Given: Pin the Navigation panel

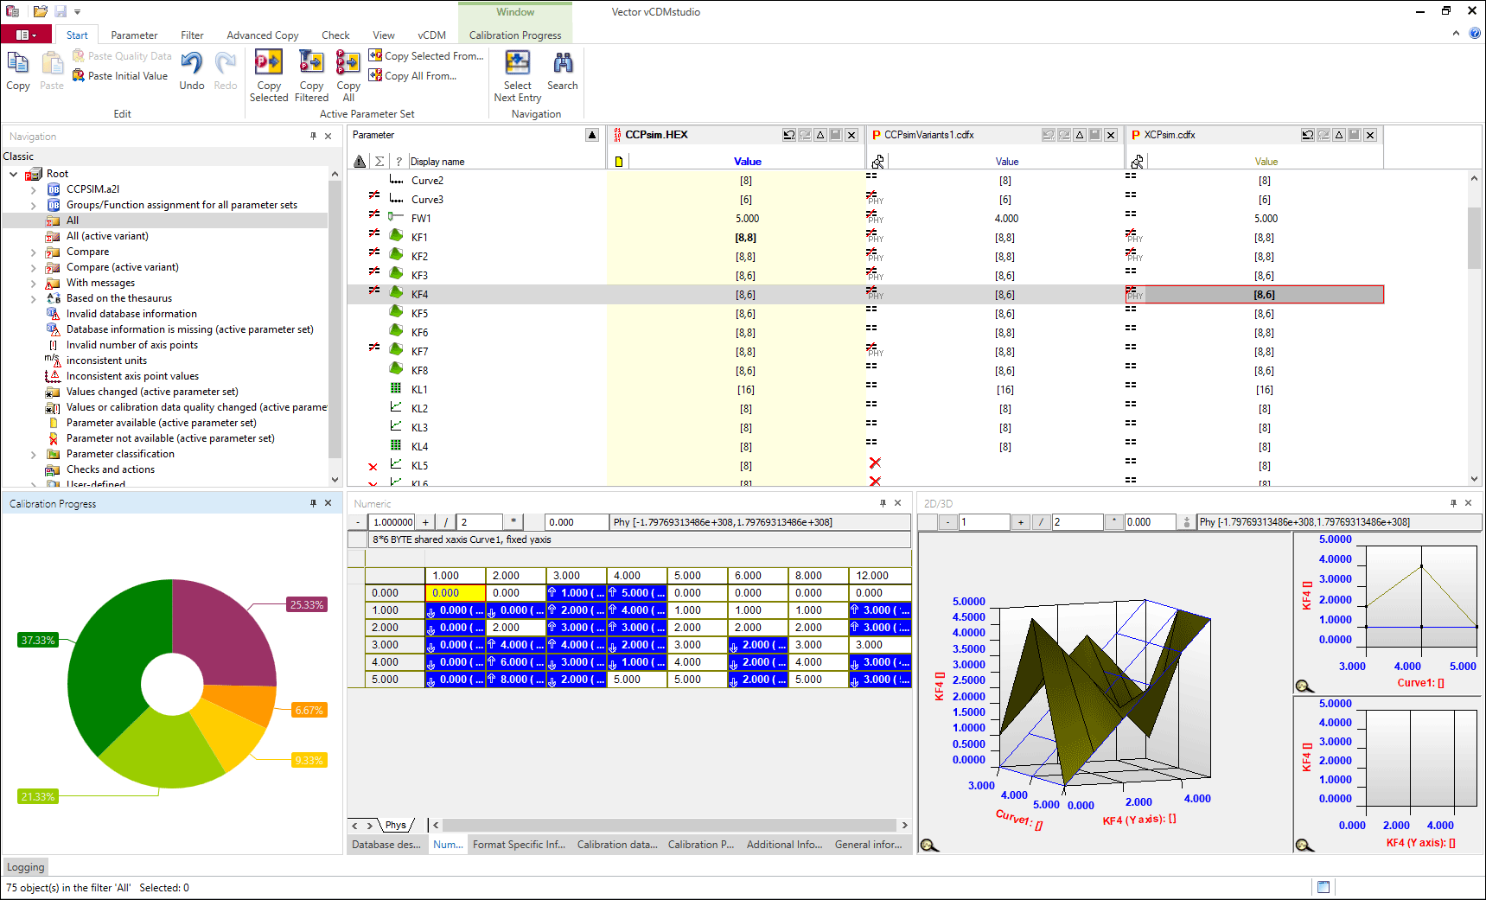Looking at the screenshot, I should coord(313,136).
